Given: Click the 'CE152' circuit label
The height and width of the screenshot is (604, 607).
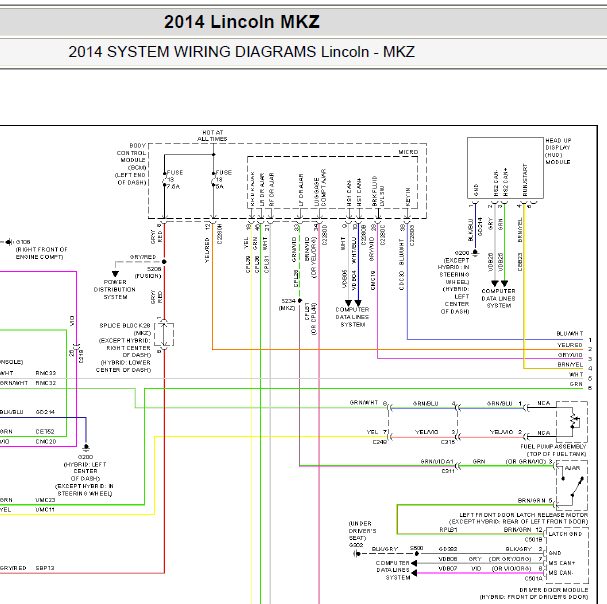Looking at the screenshot, I should click(45, 431).
